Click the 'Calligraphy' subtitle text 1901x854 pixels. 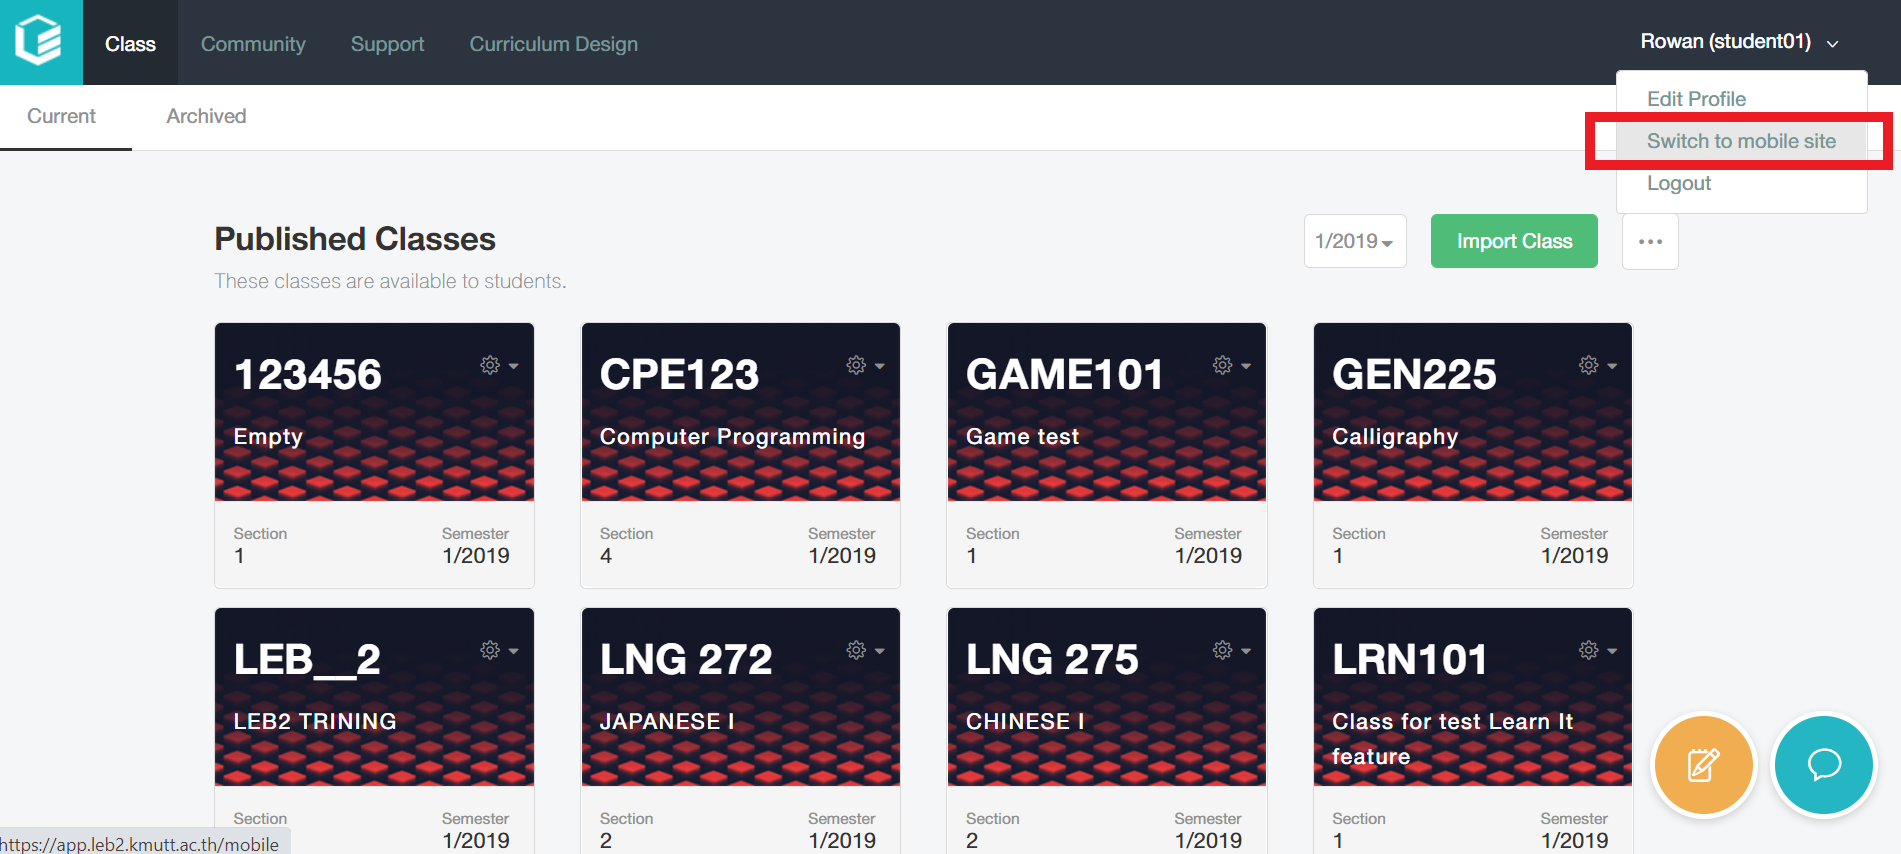pyautogui.click(x=1395, y=437)
